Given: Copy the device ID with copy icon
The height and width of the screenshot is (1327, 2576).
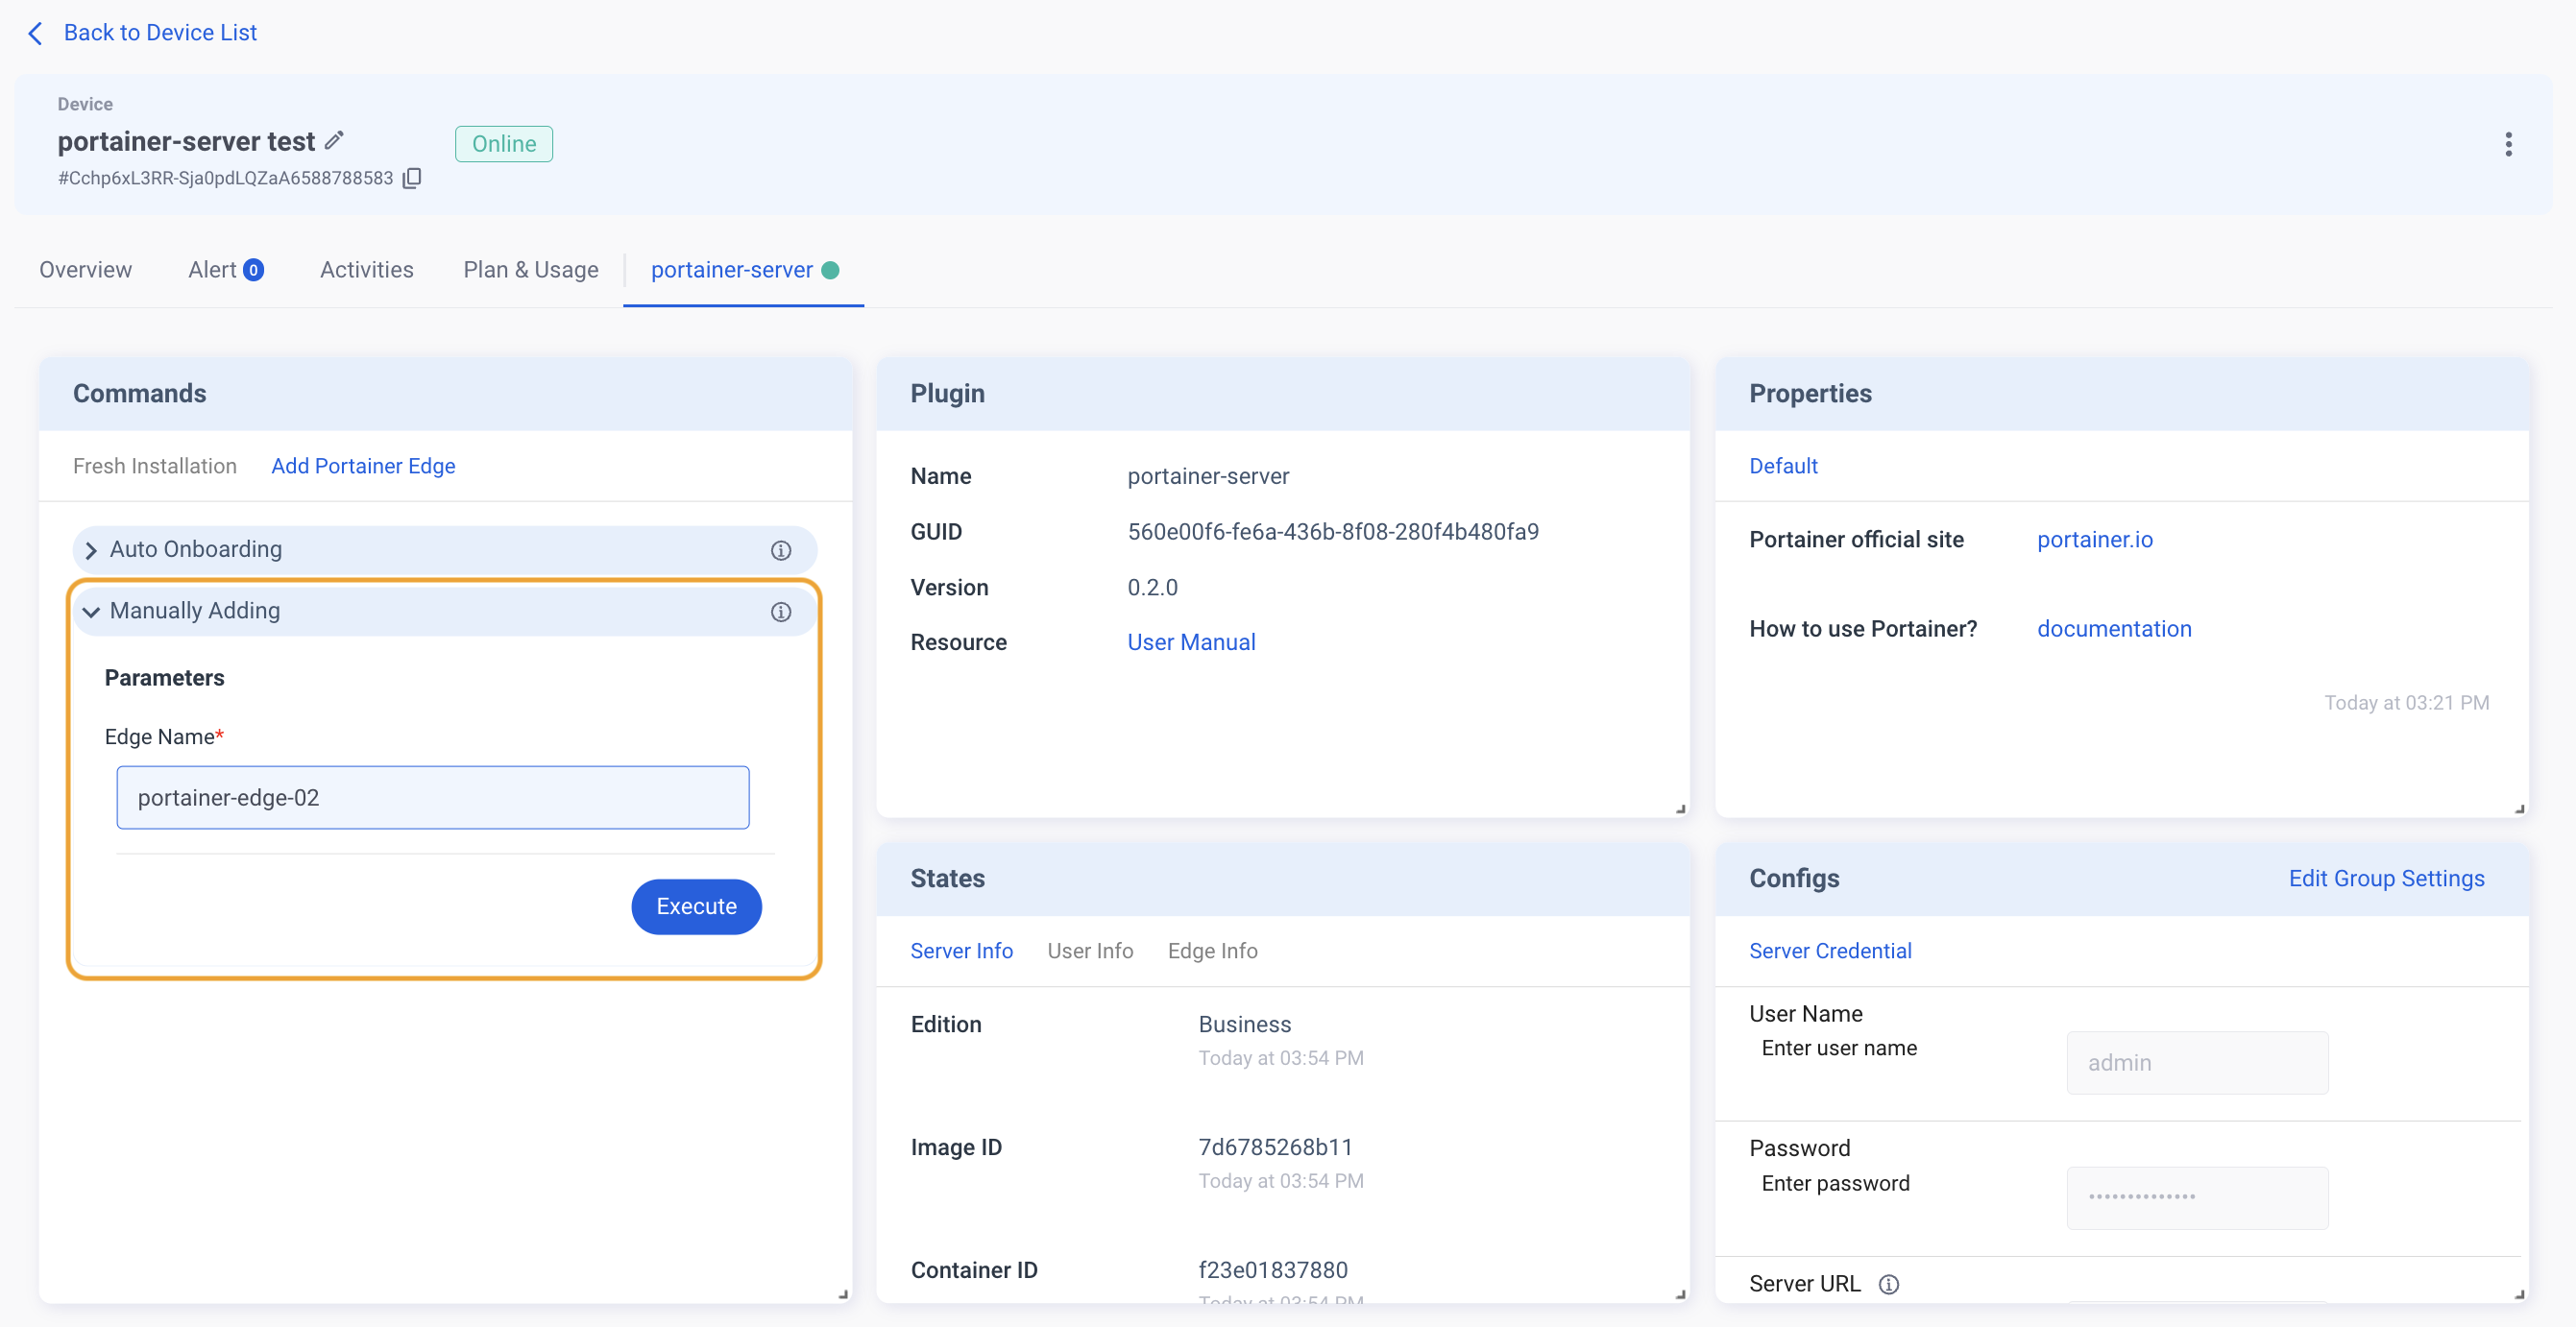Looking at the screenshot, I should [x=412, y=178].
